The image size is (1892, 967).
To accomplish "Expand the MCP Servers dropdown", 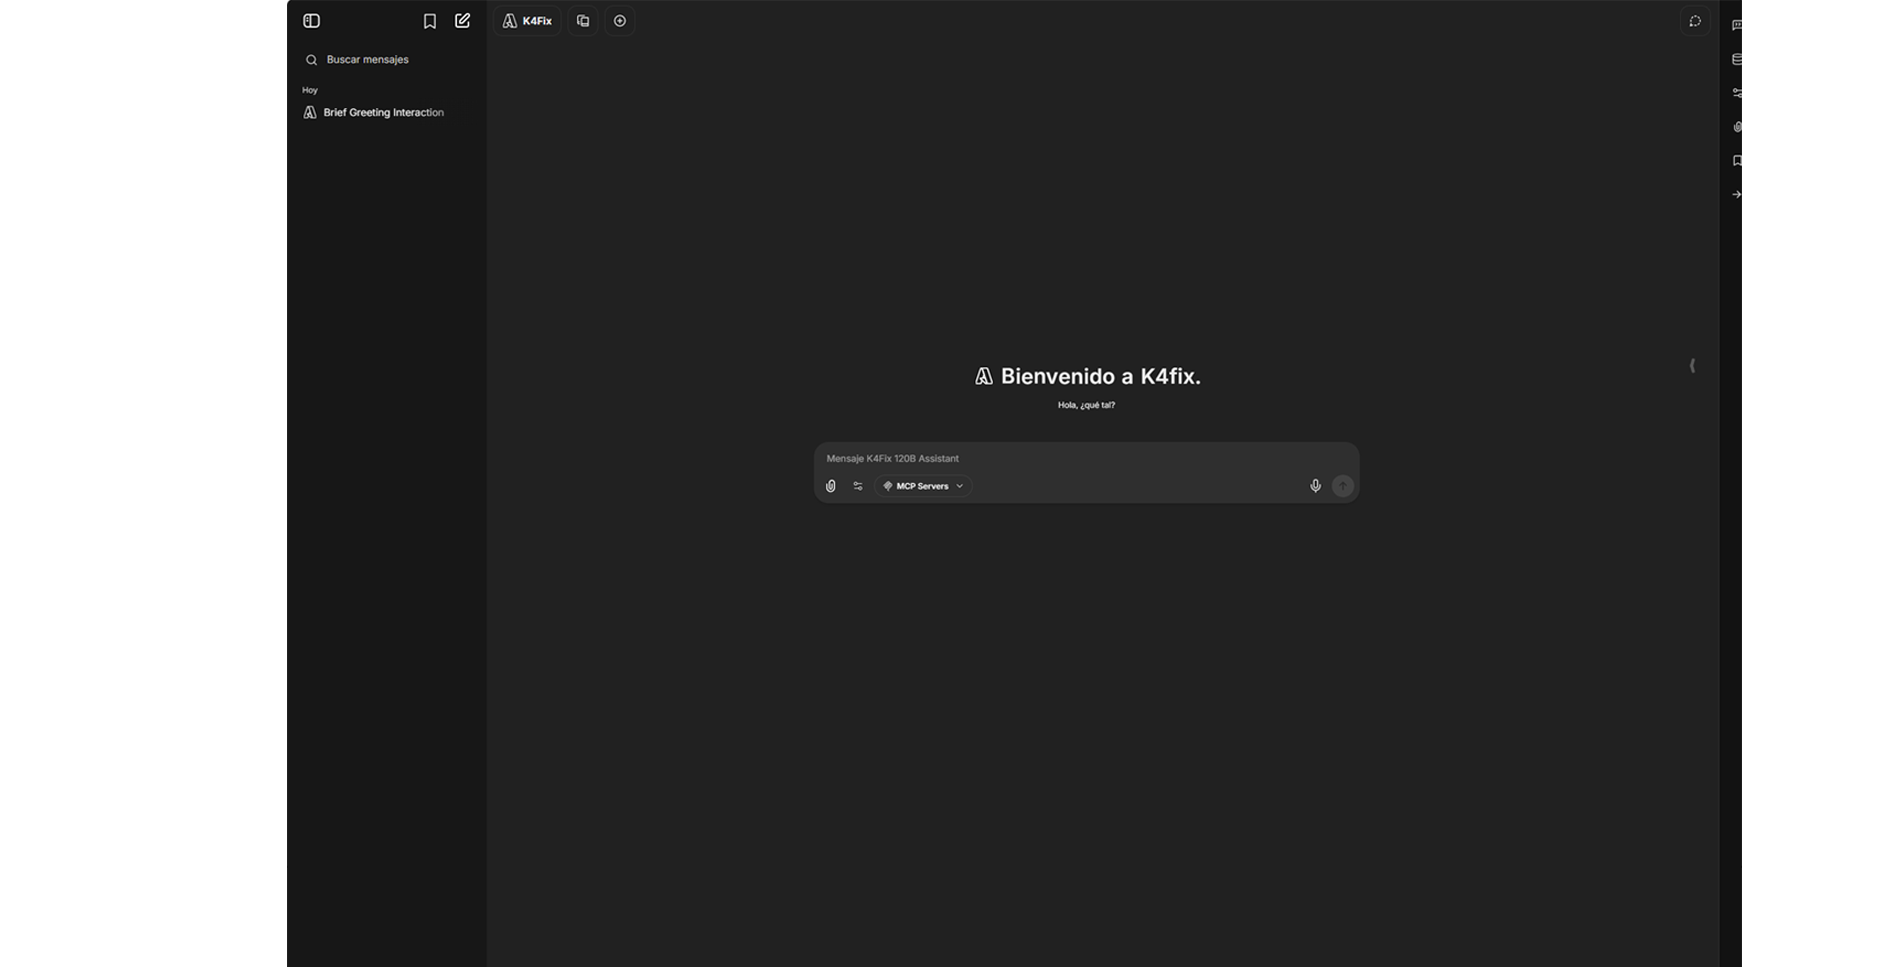I will click(921, 486).
